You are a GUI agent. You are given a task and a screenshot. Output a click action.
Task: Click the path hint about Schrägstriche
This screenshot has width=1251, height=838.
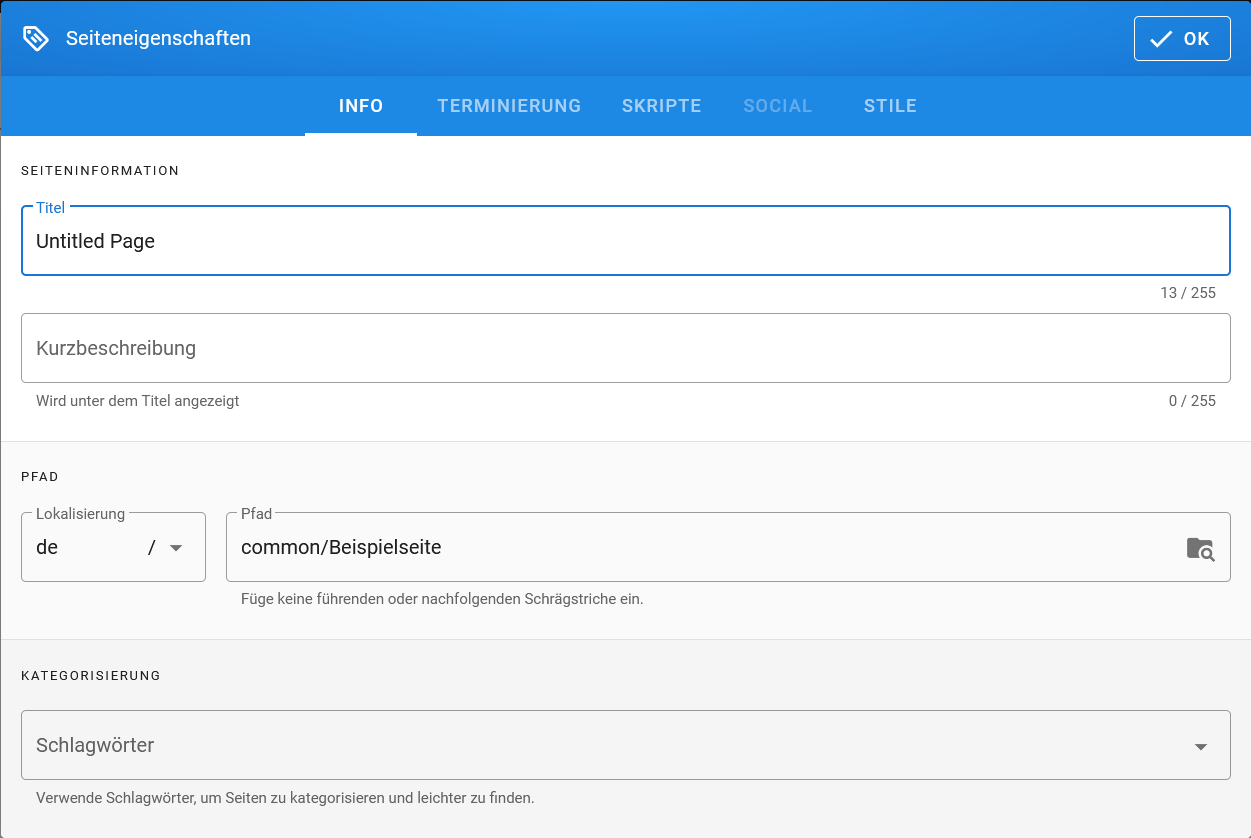[442, 600]
